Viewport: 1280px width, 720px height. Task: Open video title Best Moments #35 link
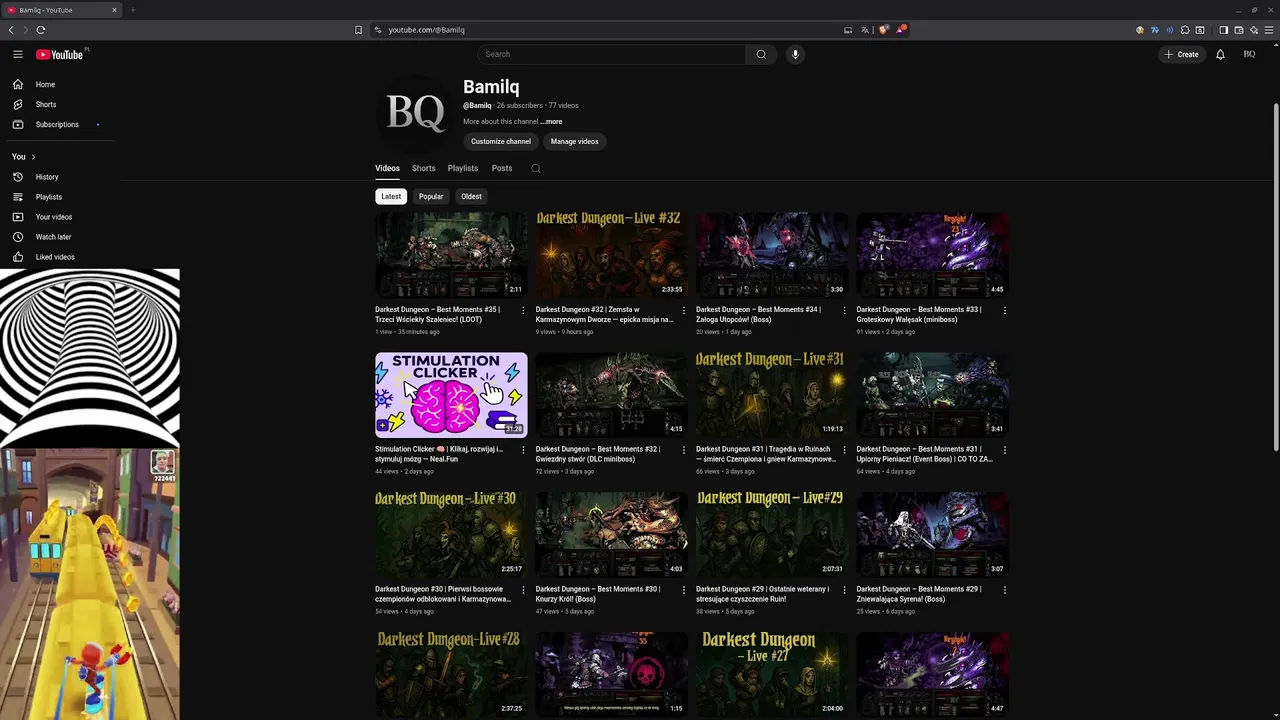(x=438, y=315)
